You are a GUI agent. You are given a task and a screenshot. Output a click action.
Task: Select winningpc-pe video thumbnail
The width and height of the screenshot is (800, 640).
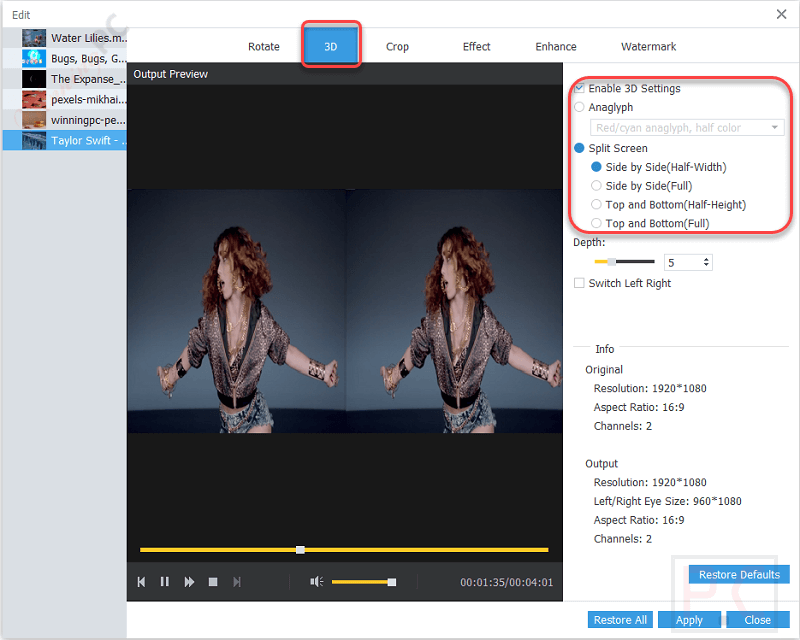(x=34, y=120)
